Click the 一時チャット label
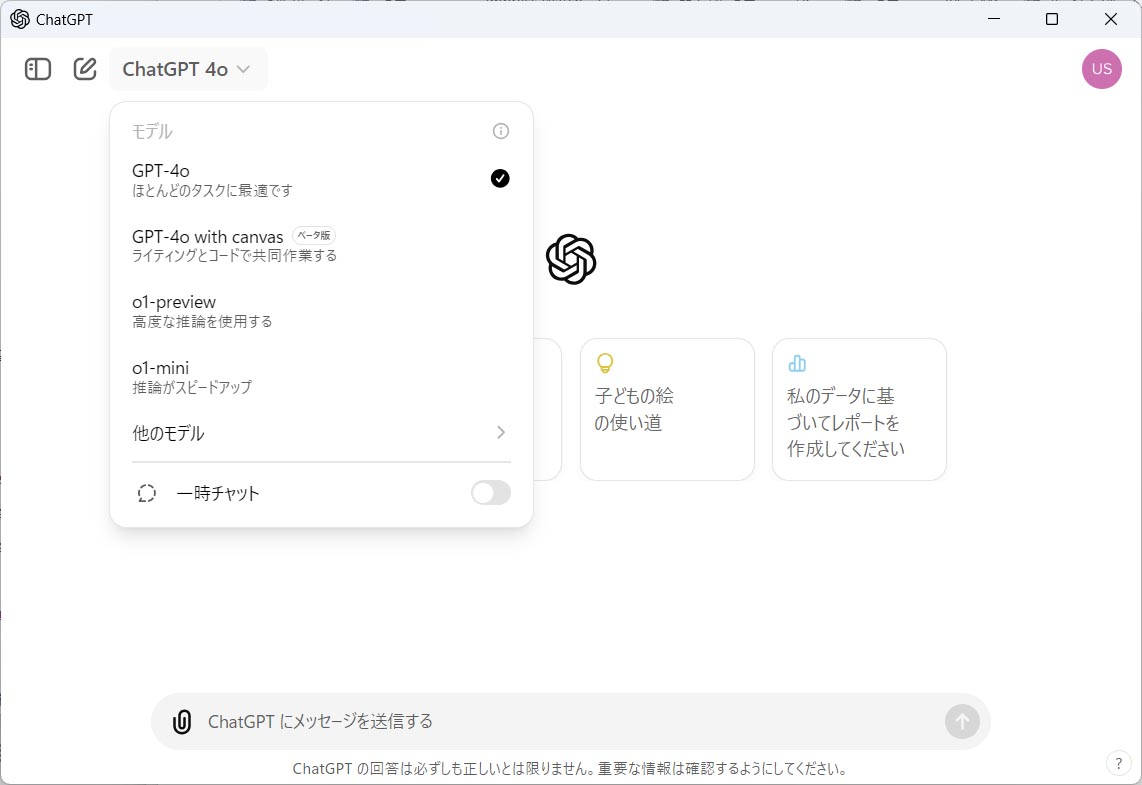 pyautogui.click(x=218, y=494)
